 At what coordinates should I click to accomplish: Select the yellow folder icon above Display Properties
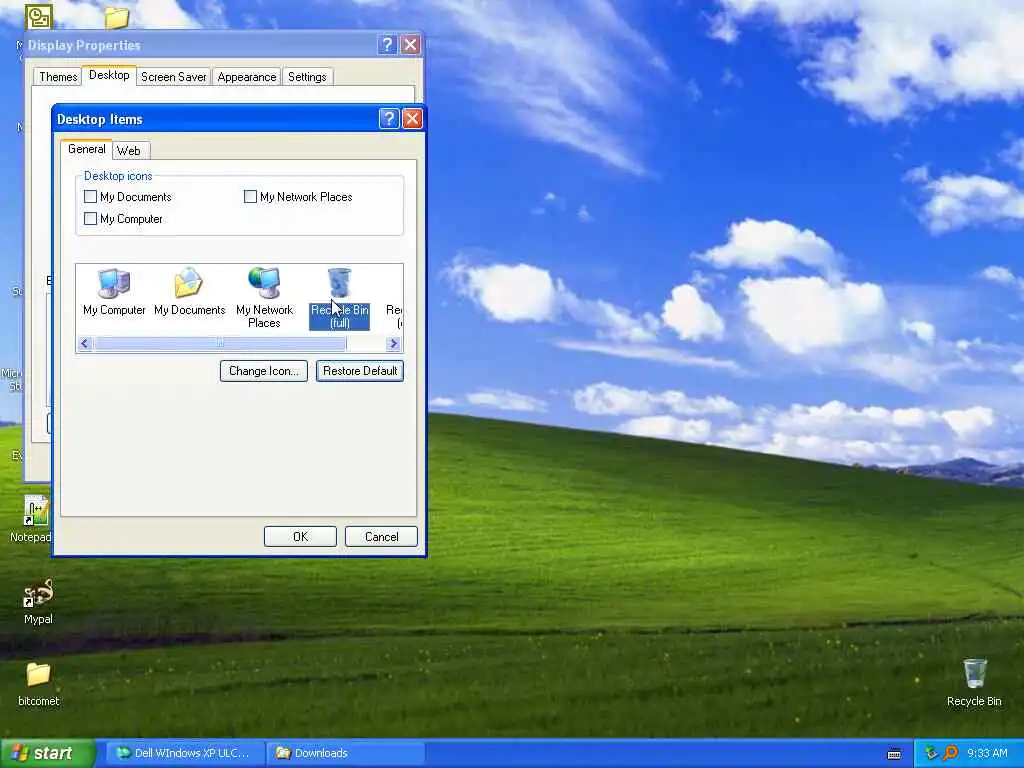116,18
